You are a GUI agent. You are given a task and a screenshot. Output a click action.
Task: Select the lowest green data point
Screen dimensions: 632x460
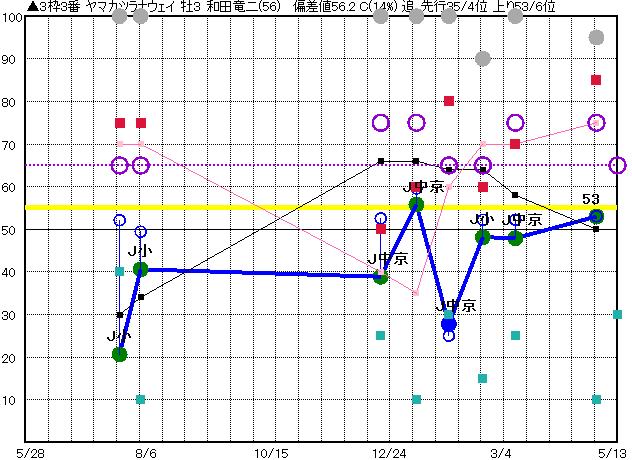tap(120, 354)
